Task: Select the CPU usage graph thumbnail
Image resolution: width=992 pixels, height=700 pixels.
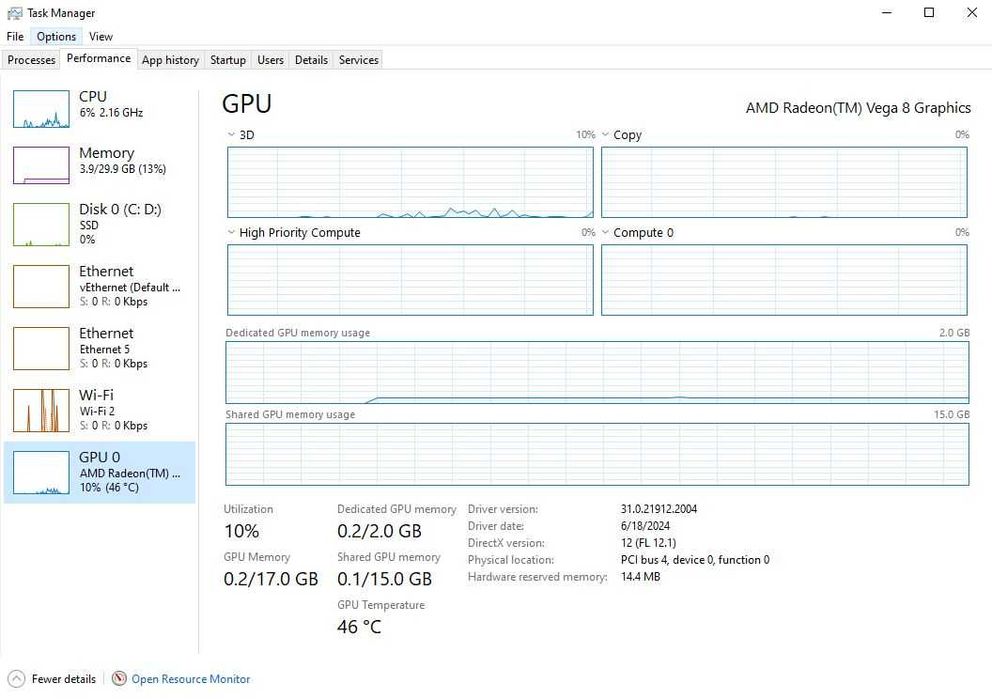Action: tap(41, 108)
